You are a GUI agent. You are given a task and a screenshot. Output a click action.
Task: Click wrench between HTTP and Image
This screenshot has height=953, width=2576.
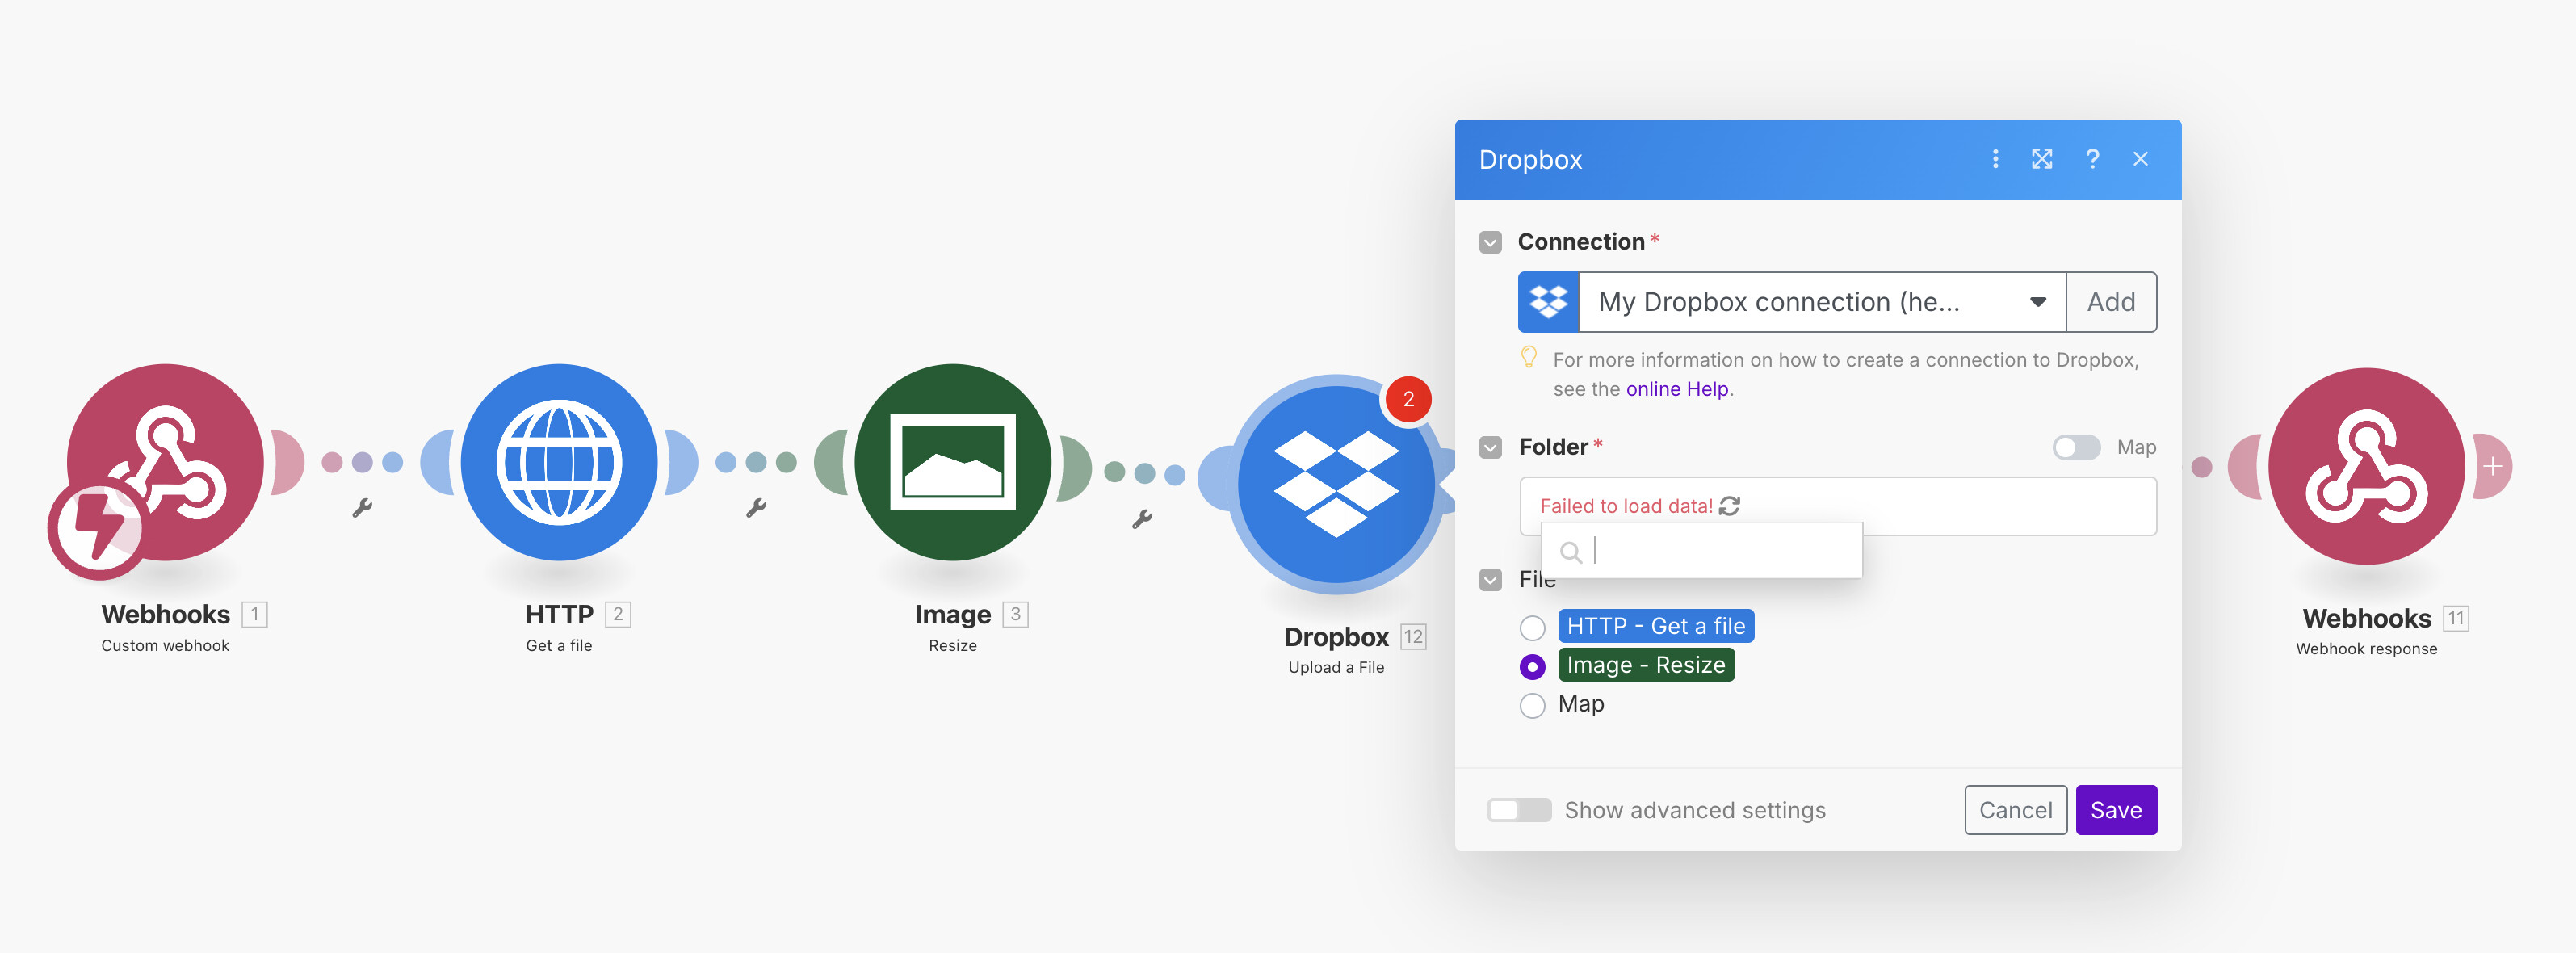tap(756, 508)
